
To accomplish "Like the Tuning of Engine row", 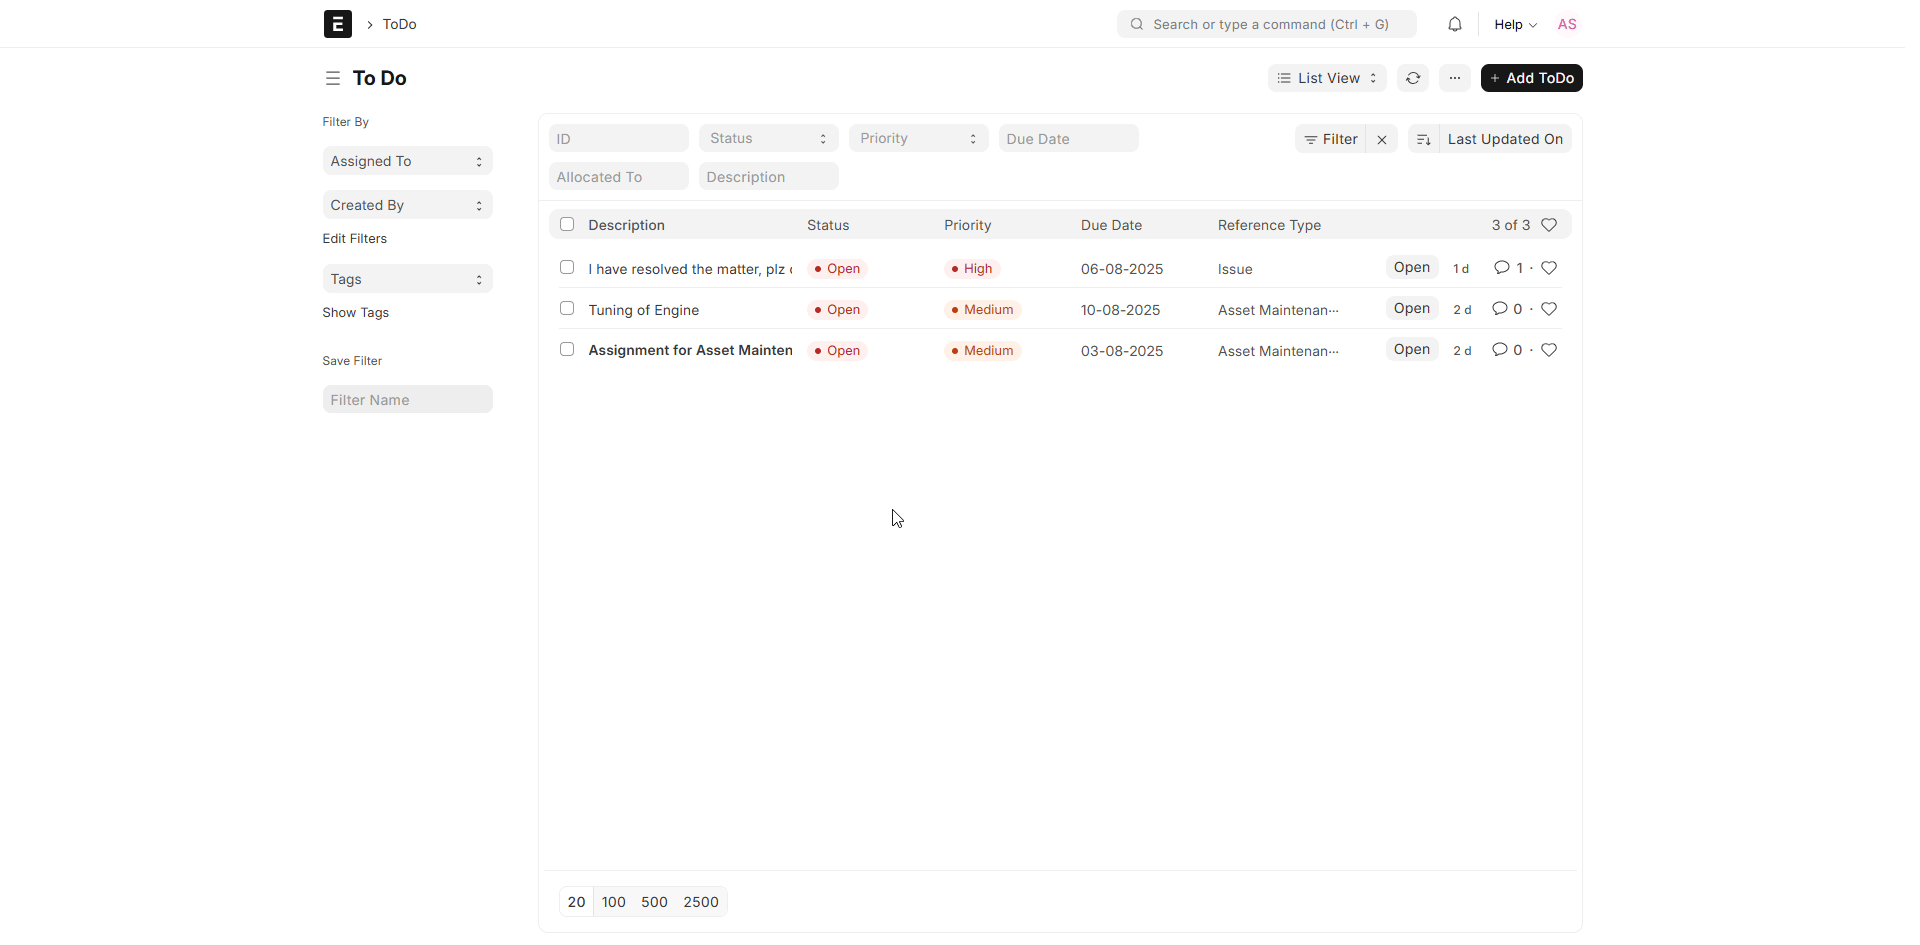I will click(x=1550, y=309).
